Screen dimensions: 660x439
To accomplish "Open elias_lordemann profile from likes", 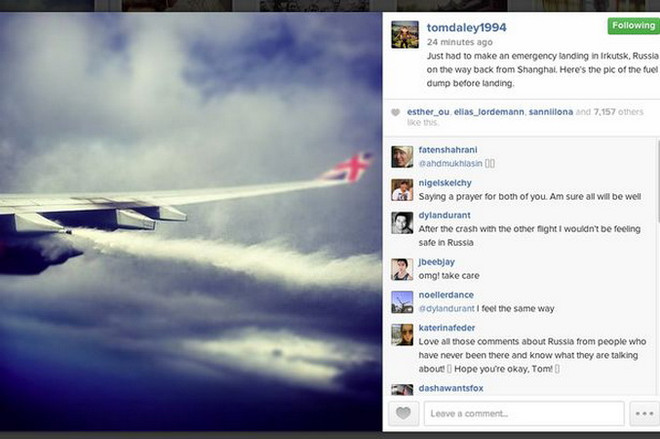I will coord(489,112).
